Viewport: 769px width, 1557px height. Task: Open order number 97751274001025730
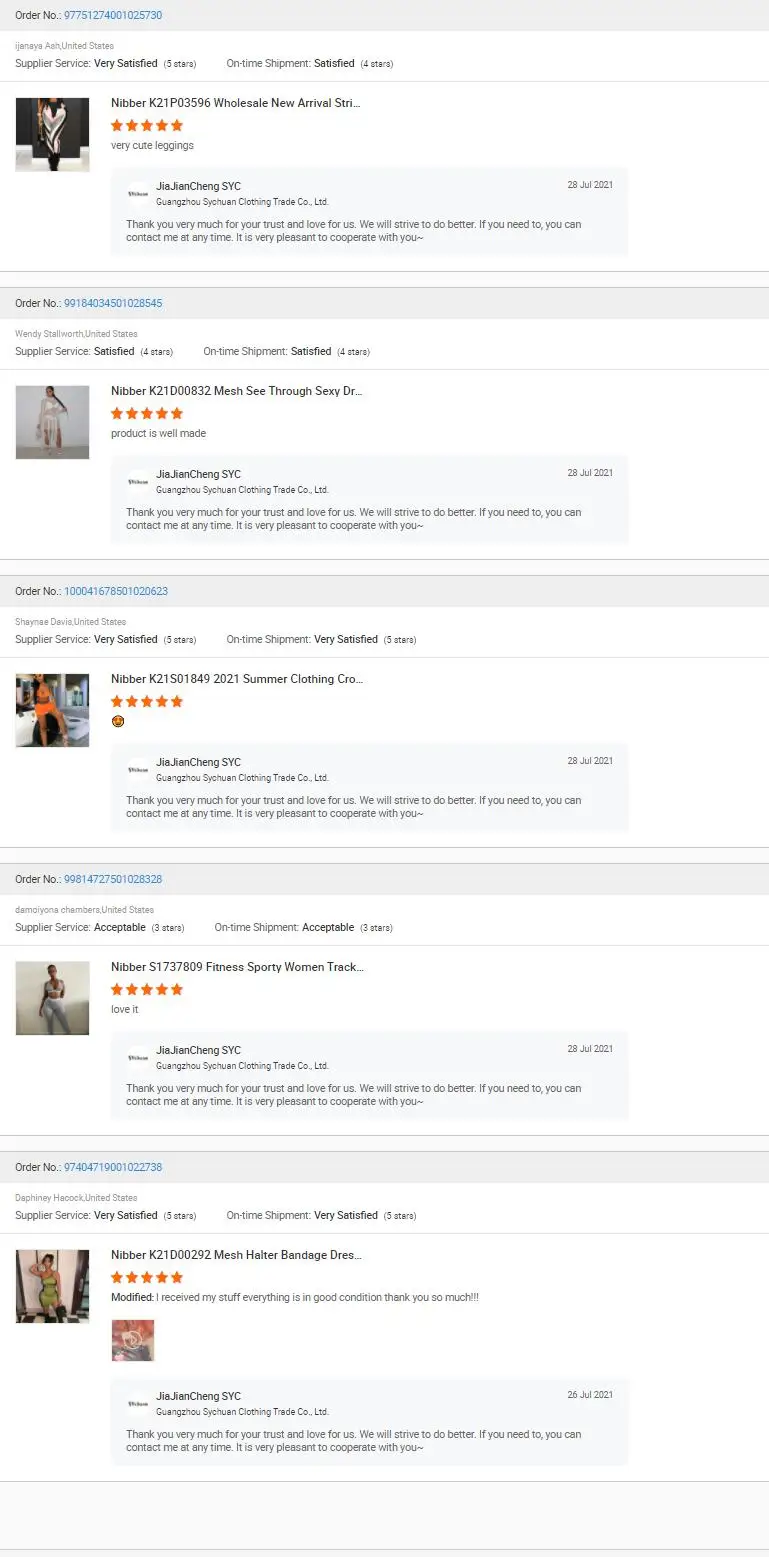113,15
